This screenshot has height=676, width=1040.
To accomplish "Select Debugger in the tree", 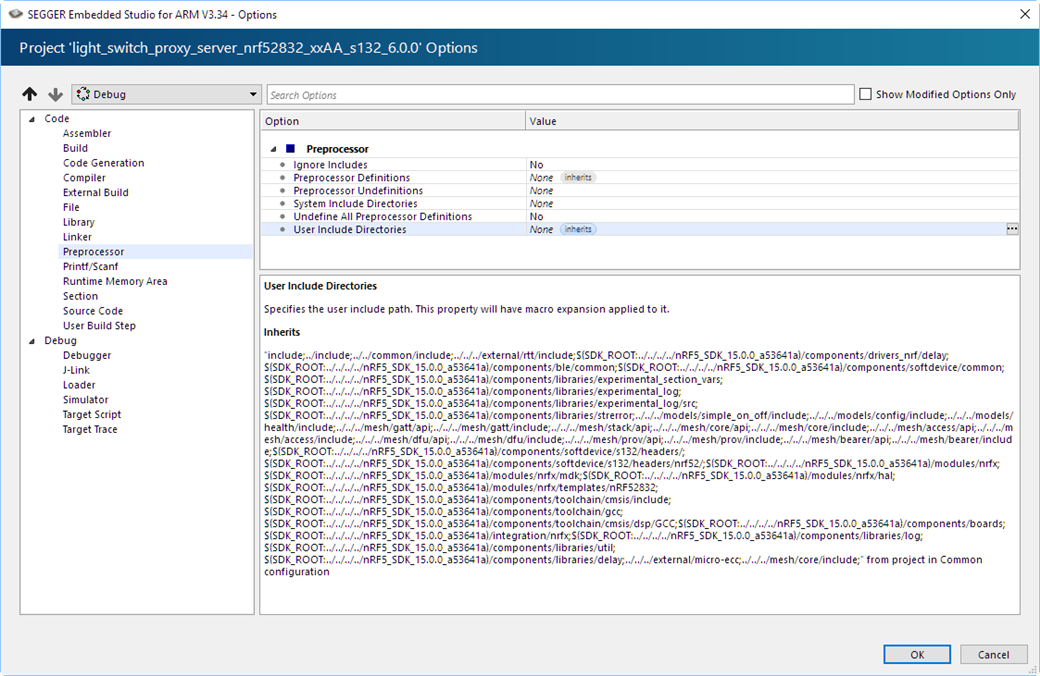I will [x=87, y=356].
